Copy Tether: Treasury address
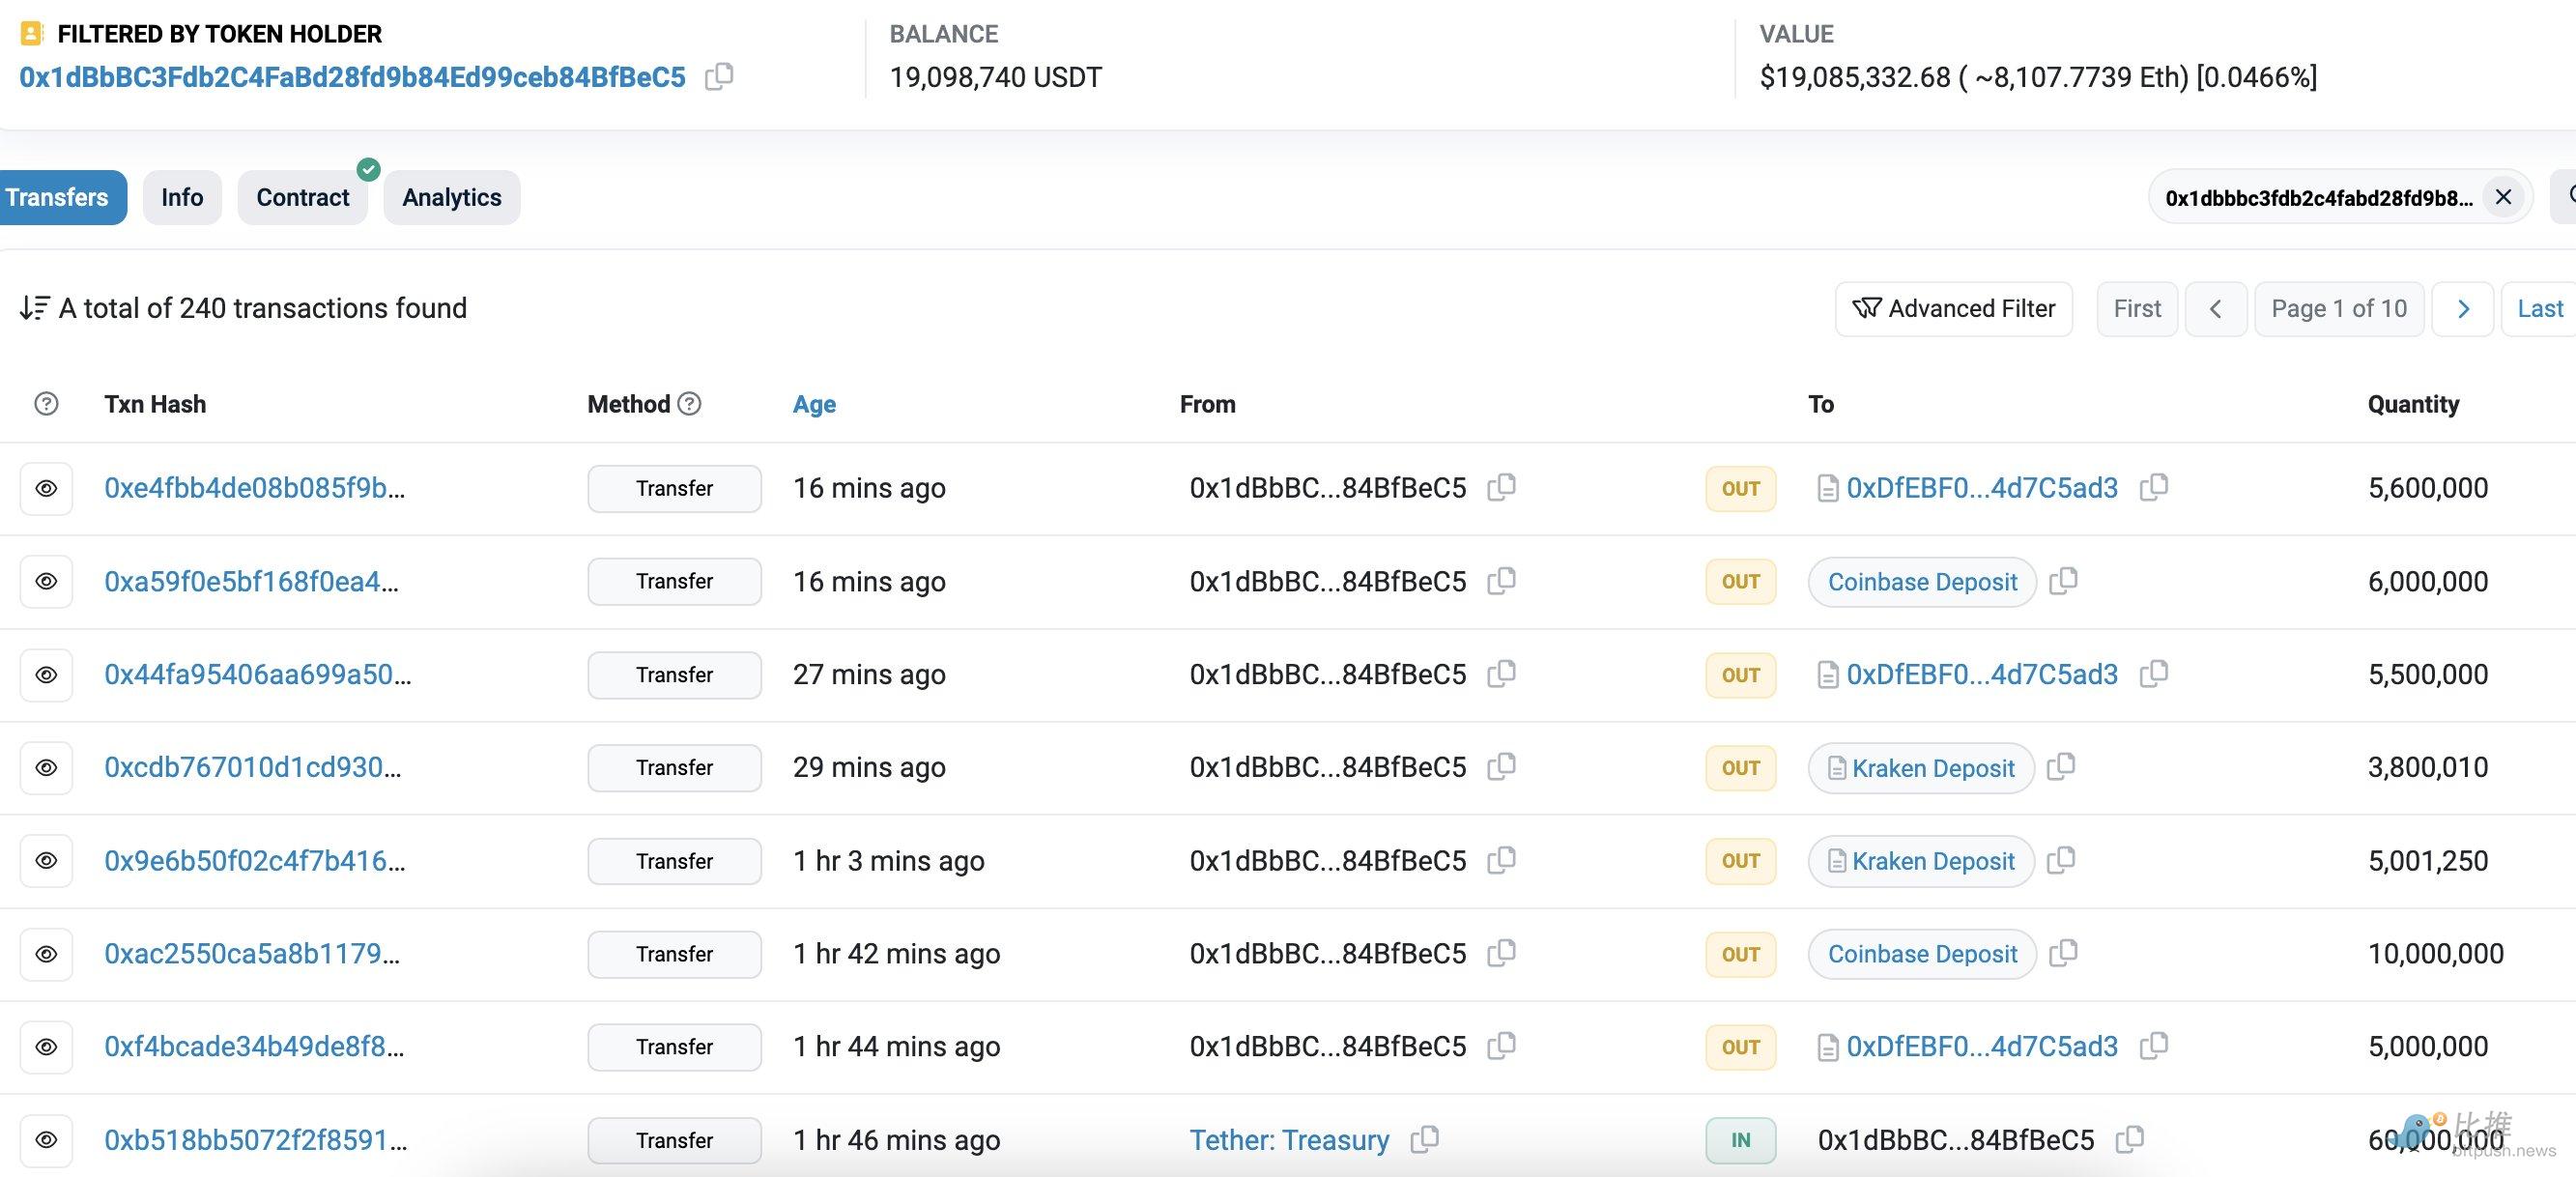 click(x=1424, y=1139)
